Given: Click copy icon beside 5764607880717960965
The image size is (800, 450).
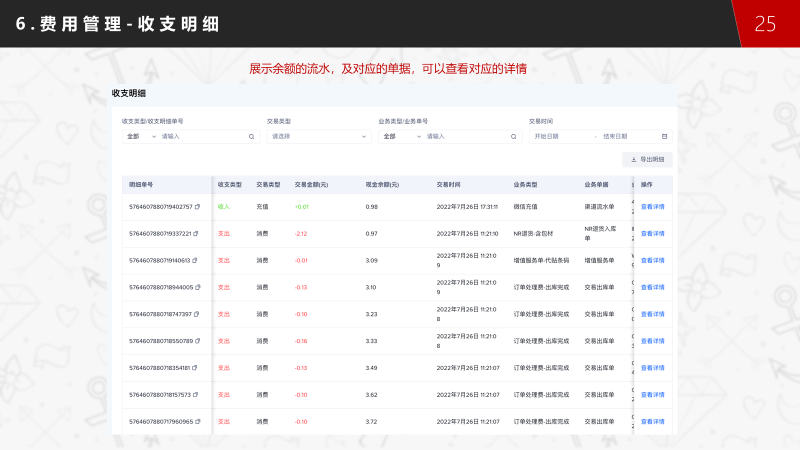Looking at the screenshot, I should (197, 422).
